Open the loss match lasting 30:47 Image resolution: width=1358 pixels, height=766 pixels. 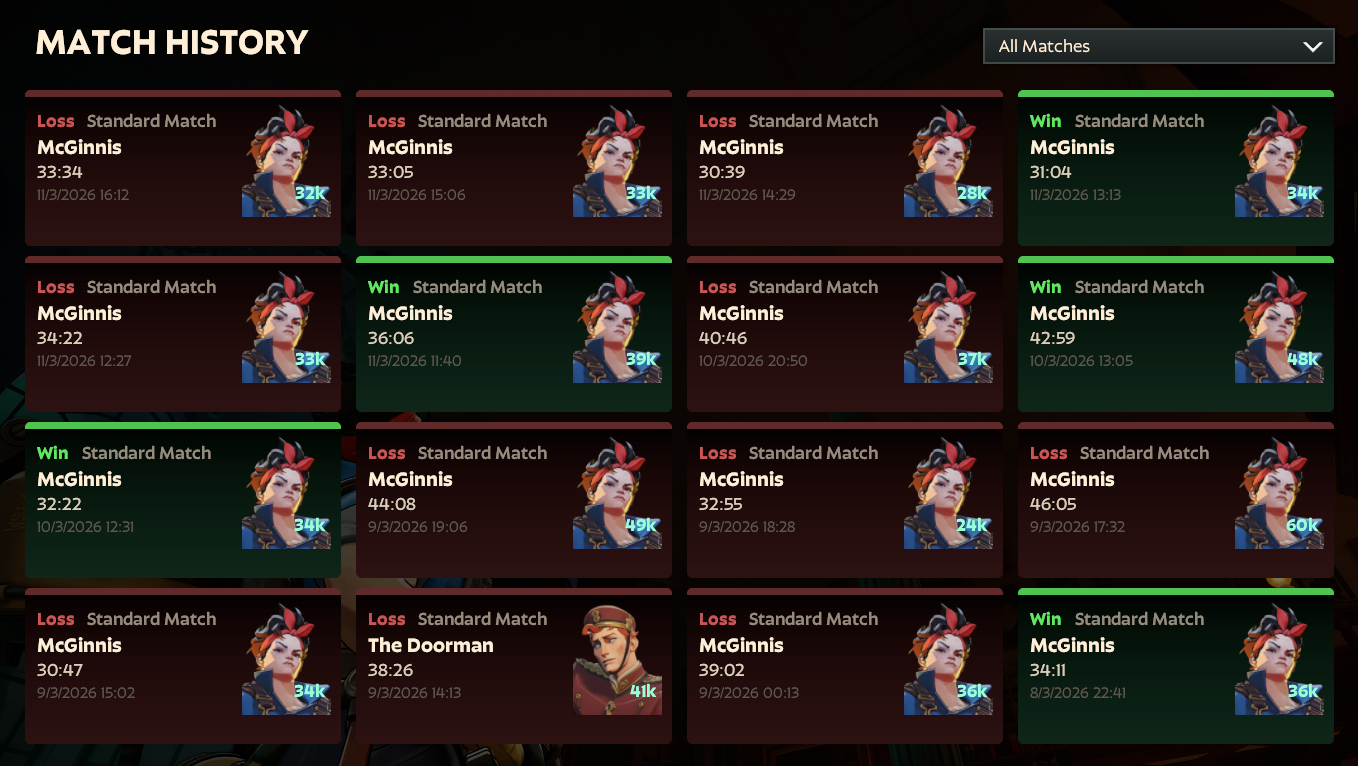click(183, 666)
